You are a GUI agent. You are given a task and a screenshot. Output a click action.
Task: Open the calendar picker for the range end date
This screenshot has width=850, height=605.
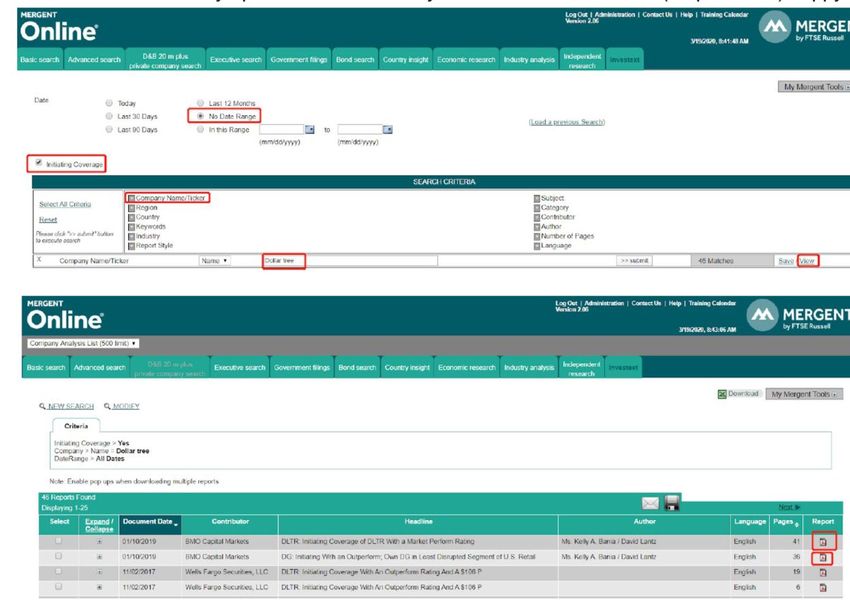tap(388, 130)
